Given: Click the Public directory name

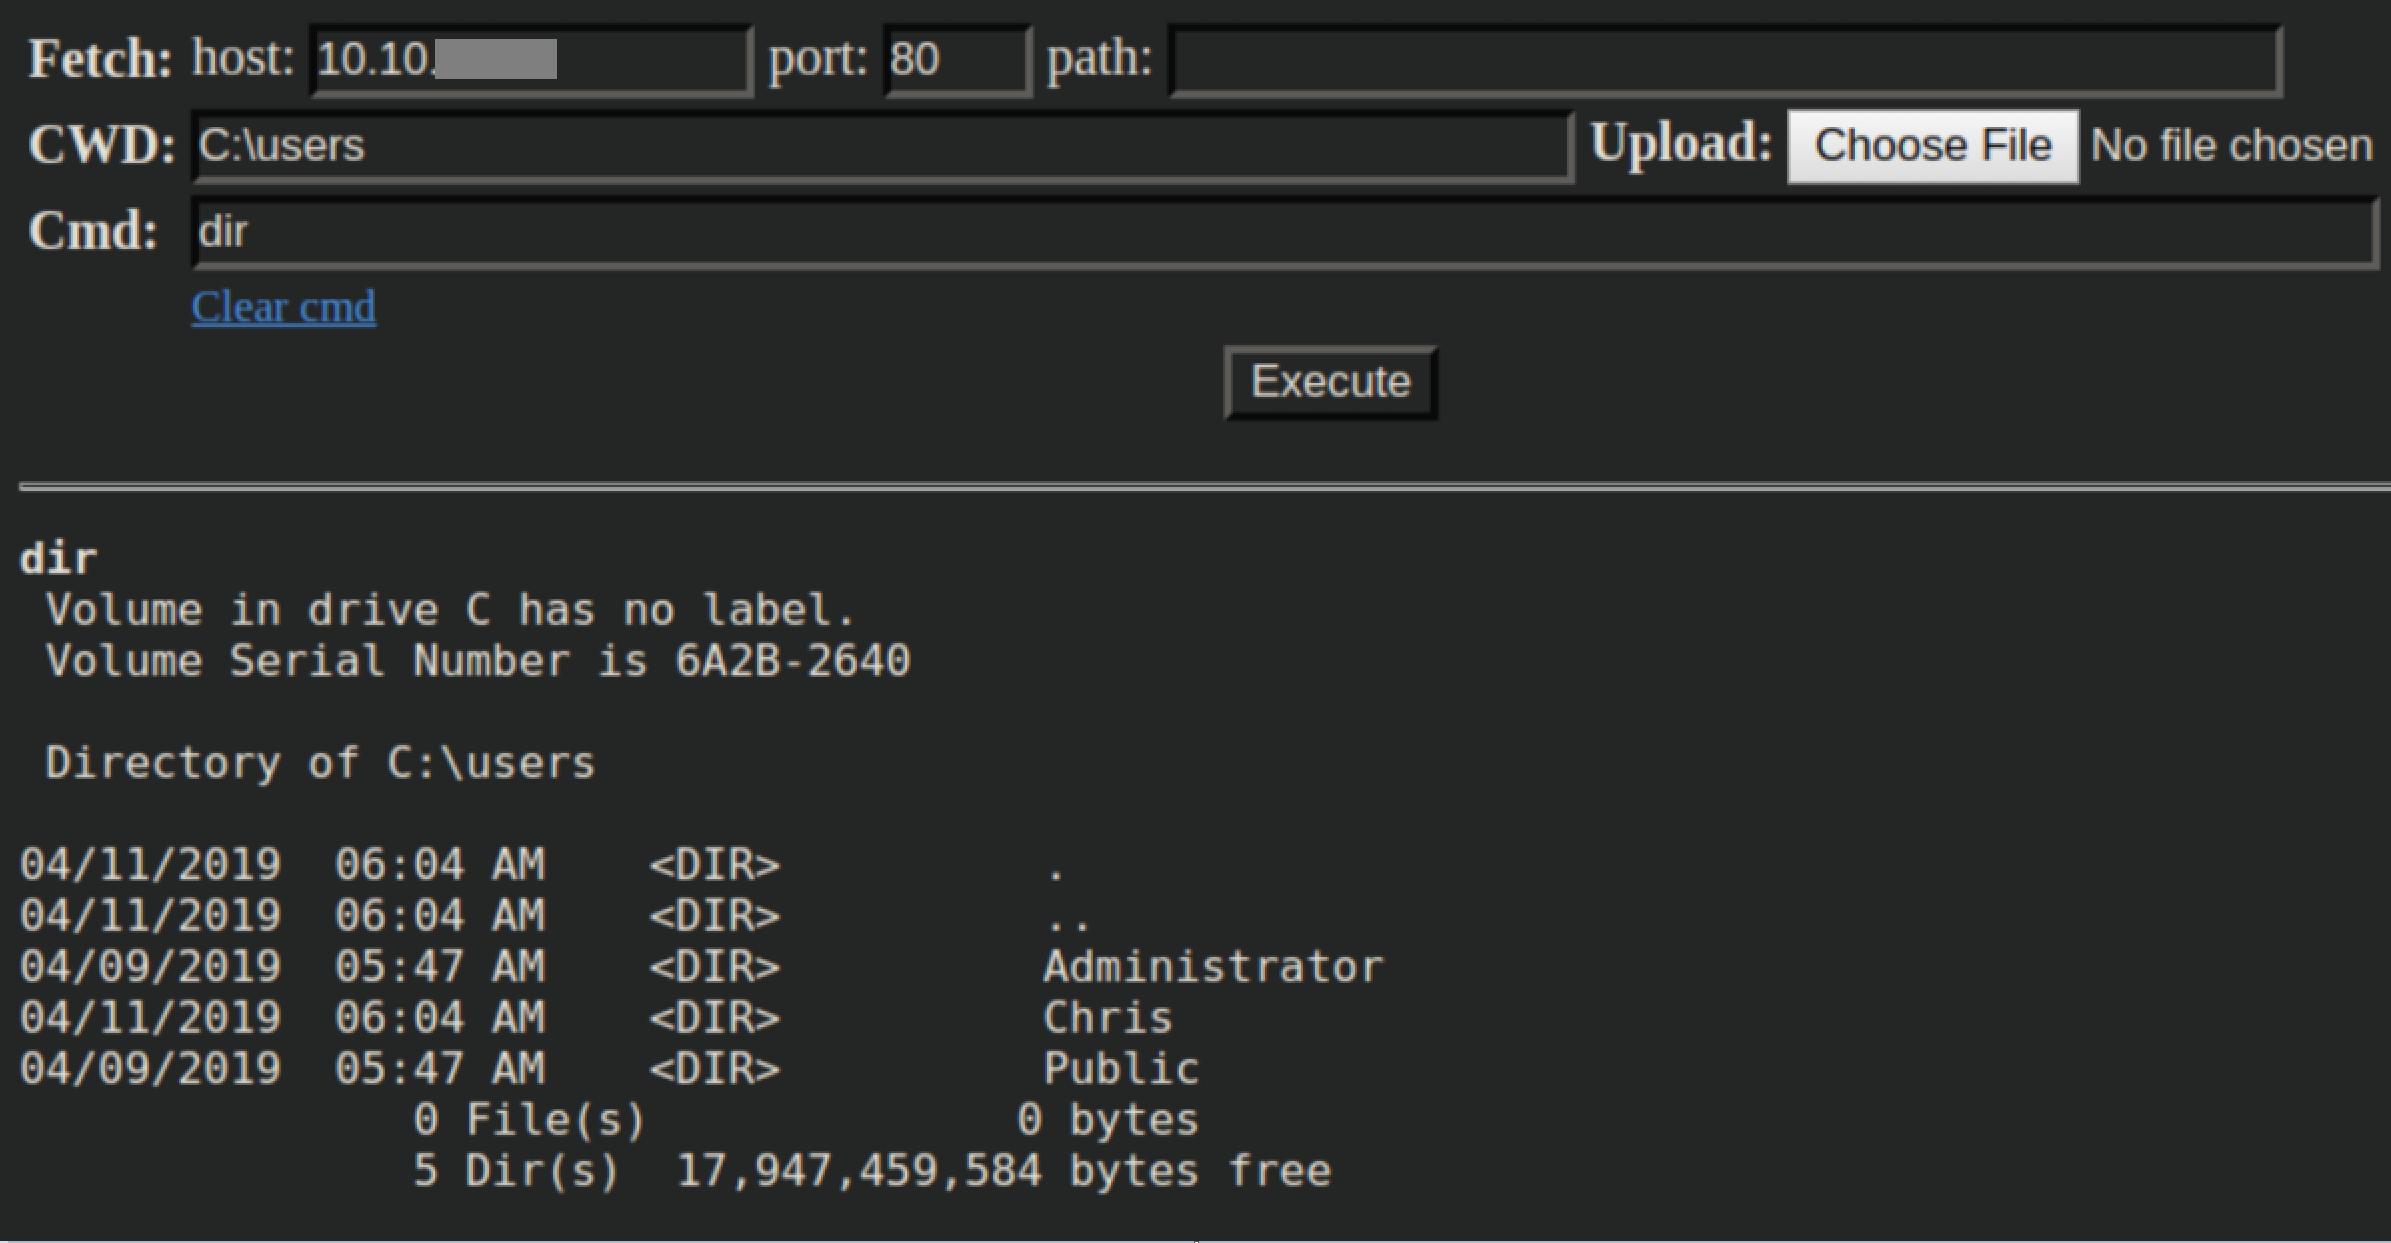Looking at the screenshot, I should click(x=1120, y=1069).
